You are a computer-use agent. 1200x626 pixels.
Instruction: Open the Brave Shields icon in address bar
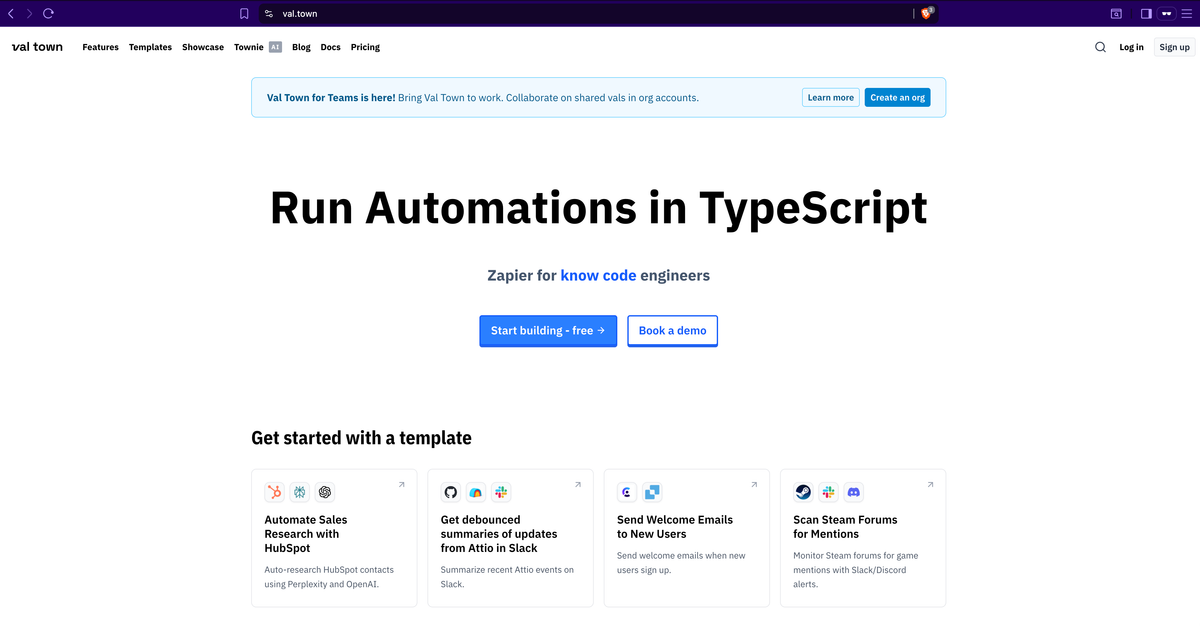[x=926, y=14]
